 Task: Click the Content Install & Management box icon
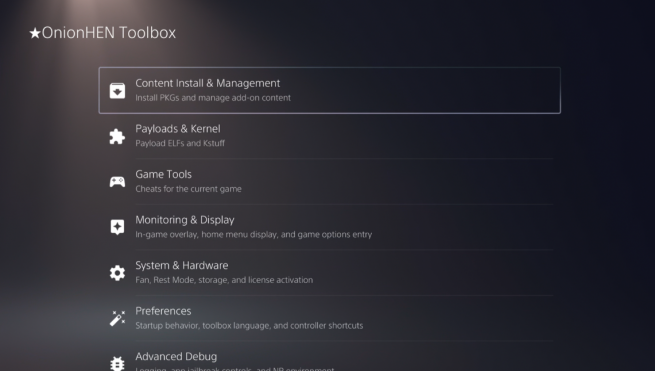click(x=117, y=91)
